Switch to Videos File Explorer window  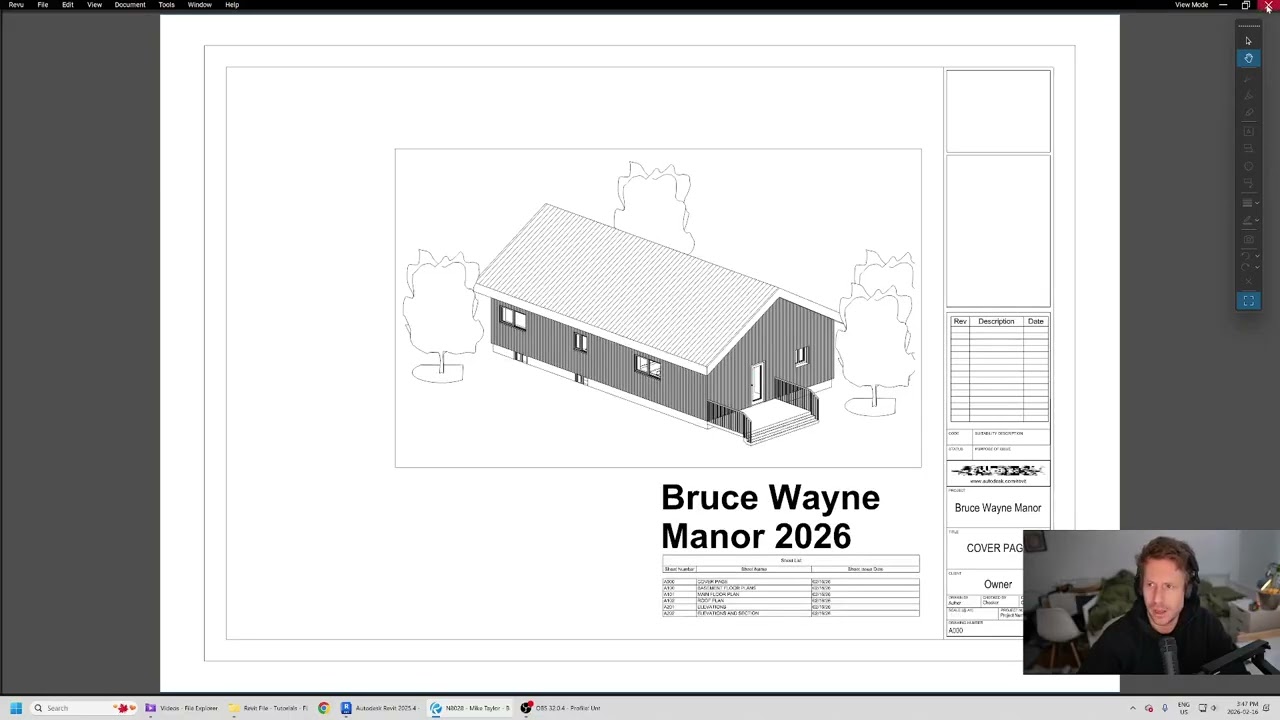pyautogui.click(x=183, y=708)
